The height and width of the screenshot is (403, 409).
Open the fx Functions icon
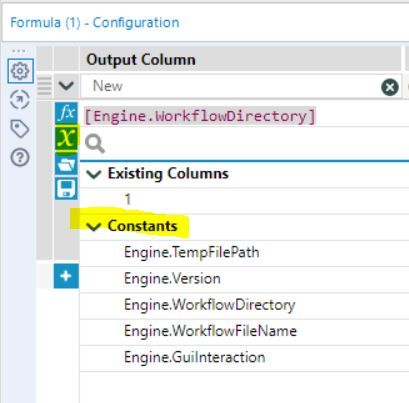[x=66, y=113]
